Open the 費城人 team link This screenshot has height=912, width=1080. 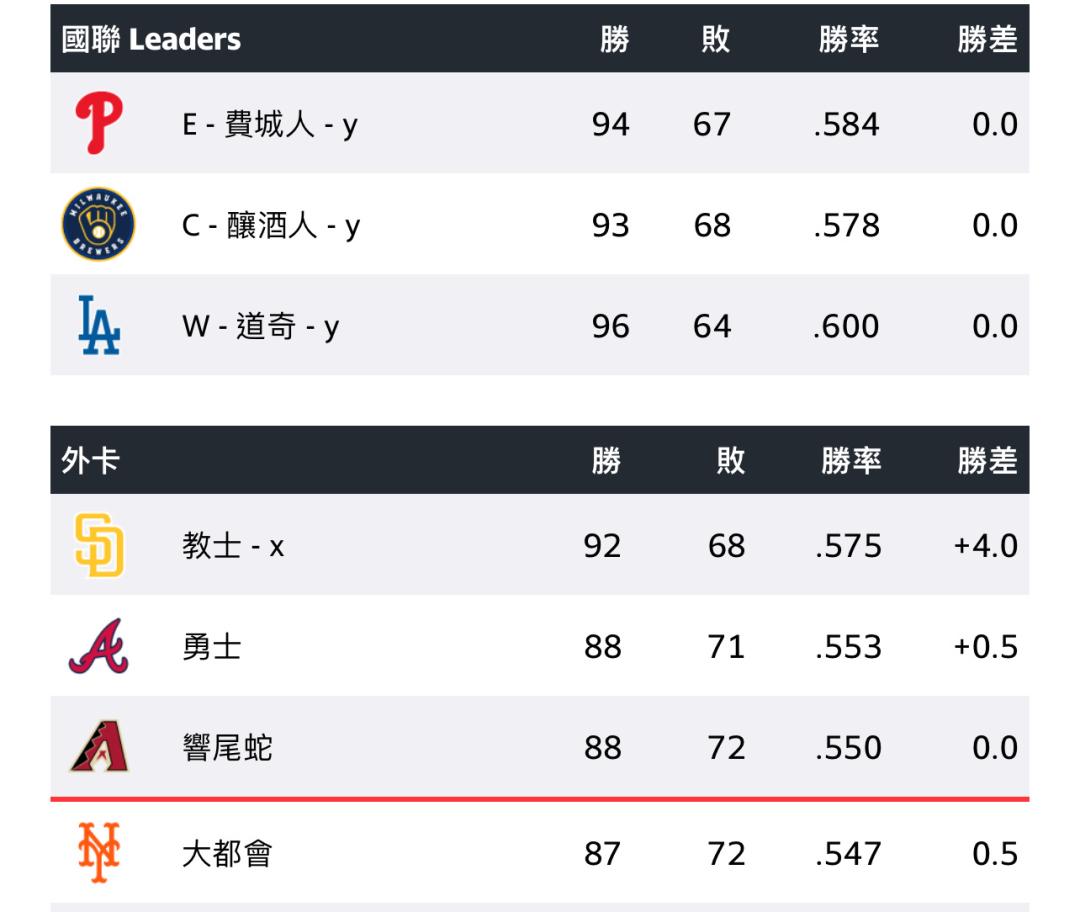pyautogui.click(x=269, y=125)
